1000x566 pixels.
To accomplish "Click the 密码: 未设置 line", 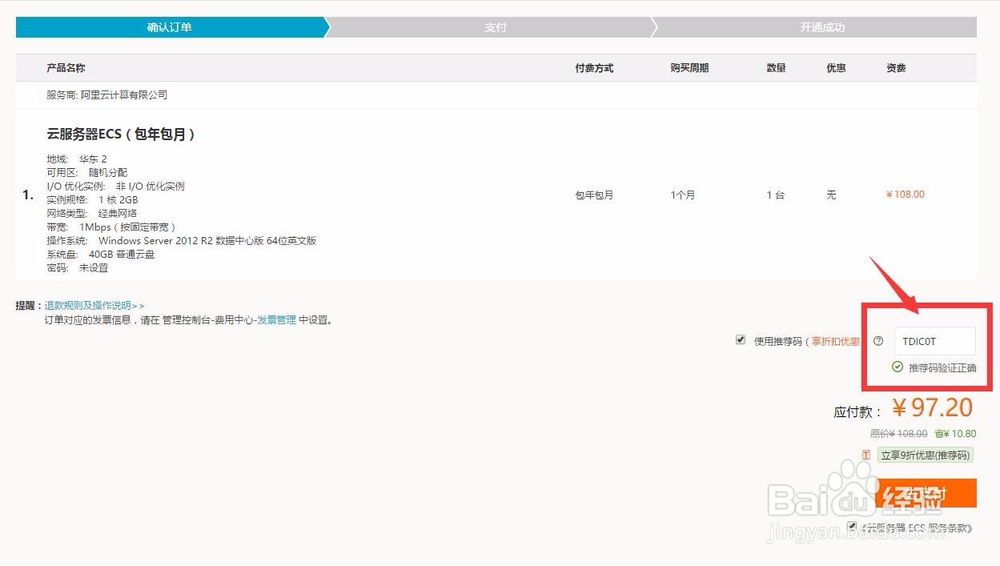I will tap(77, 268).
